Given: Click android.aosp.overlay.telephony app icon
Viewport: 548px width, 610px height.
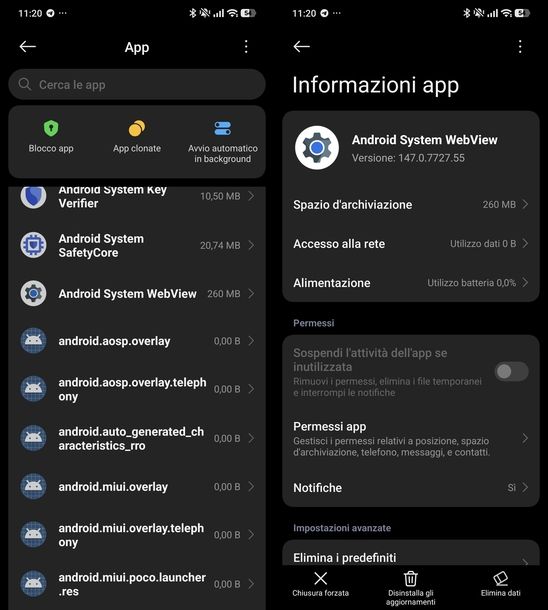Looking at the screenshot, I should (x=33, y=389).
